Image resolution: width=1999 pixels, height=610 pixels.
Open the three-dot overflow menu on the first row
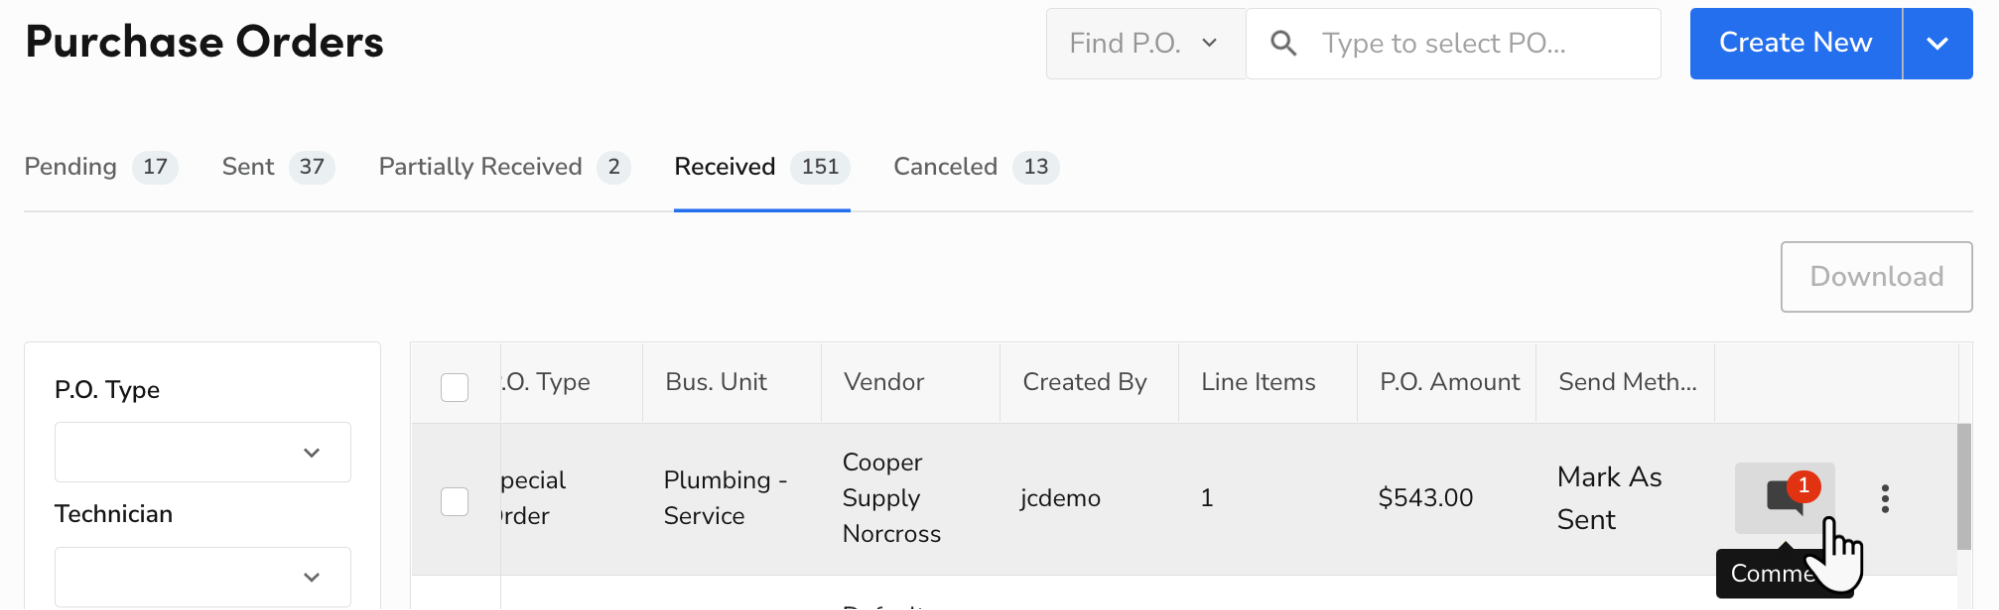coord(1884,497)
